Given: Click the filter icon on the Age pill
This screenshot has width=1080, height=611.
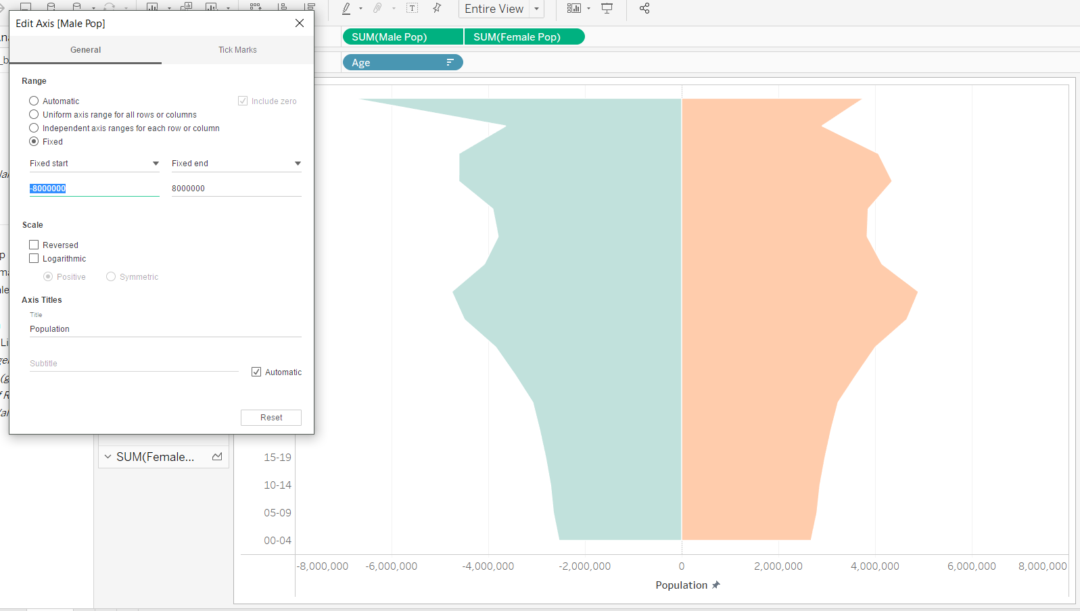Looking at the screenshot, I should coord(452,61).
